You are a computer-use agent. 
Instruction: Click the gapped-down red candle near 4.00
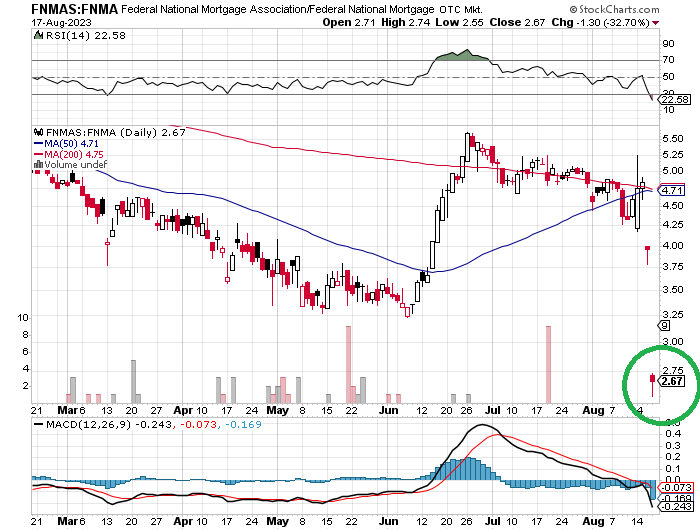click(x=647, y=255)
